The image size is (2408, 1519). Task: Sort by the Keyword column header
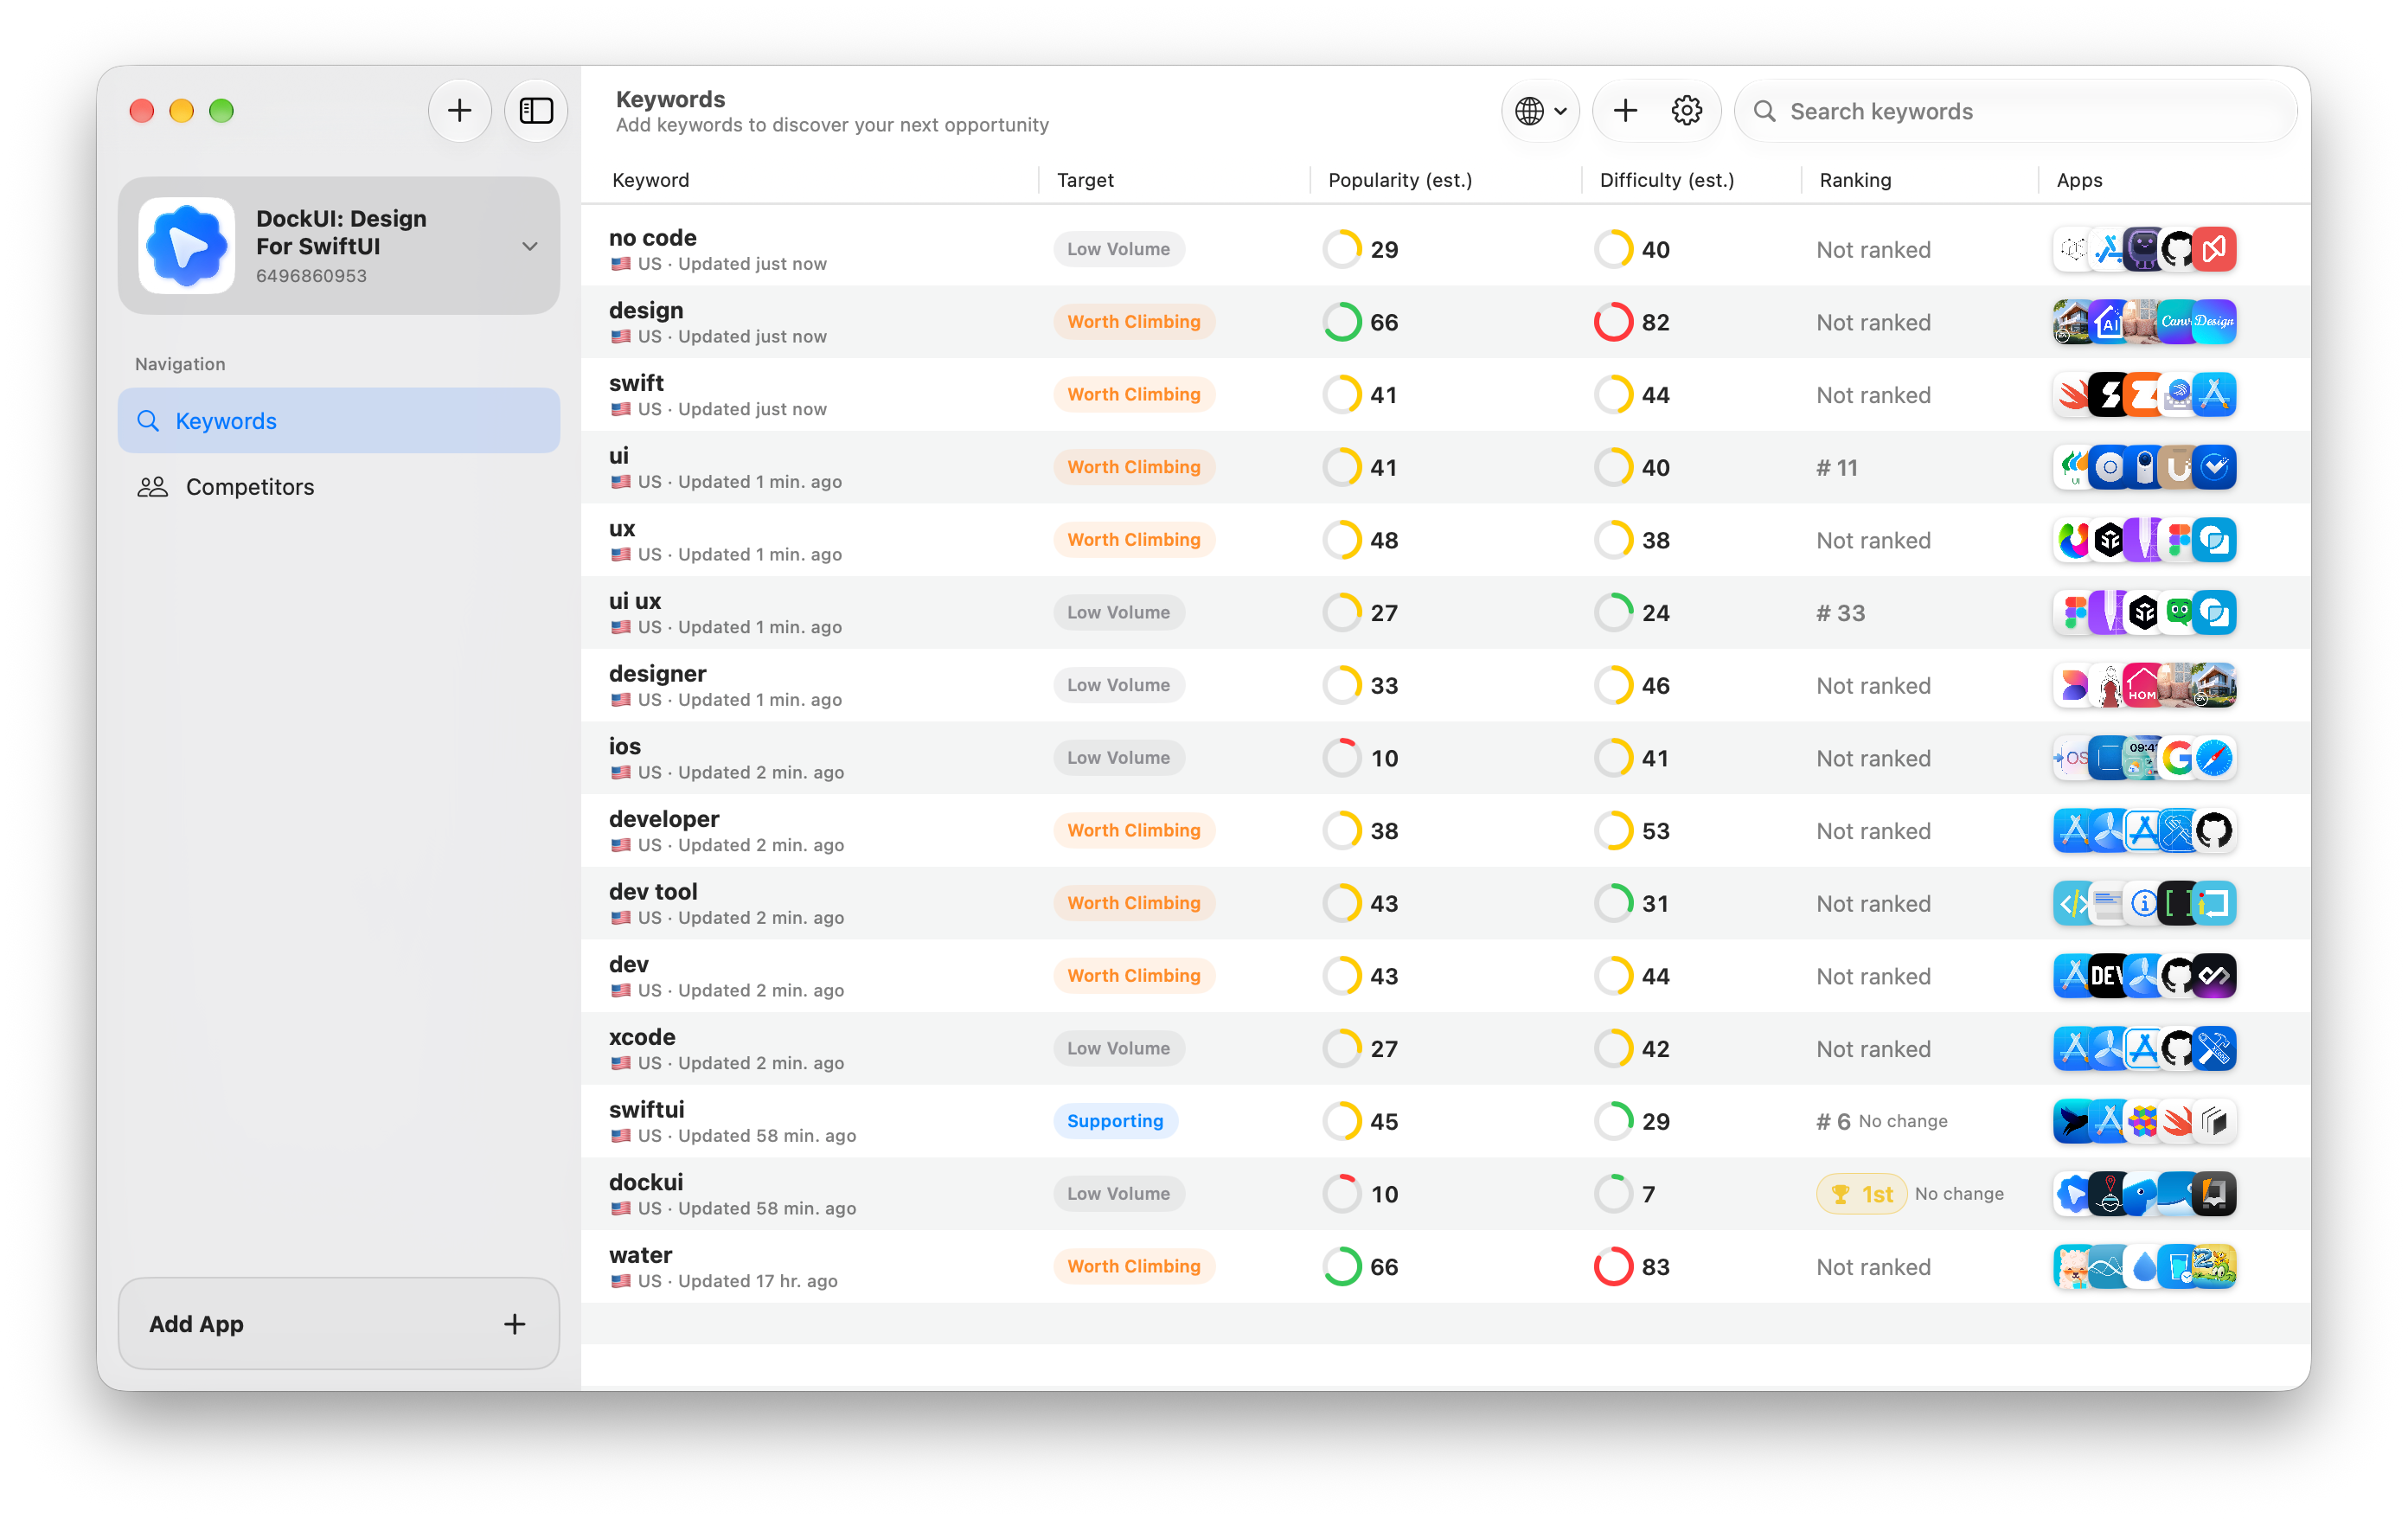(x=651, y=180)
